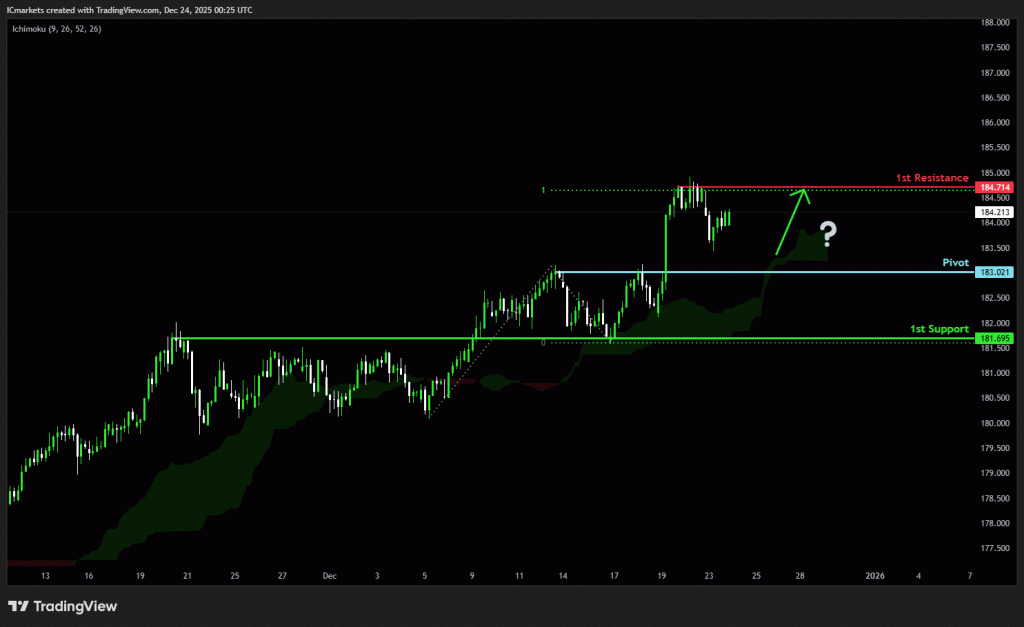The image size is (1024, 627).
Task: Click the Pivot label
Action: 956,262
